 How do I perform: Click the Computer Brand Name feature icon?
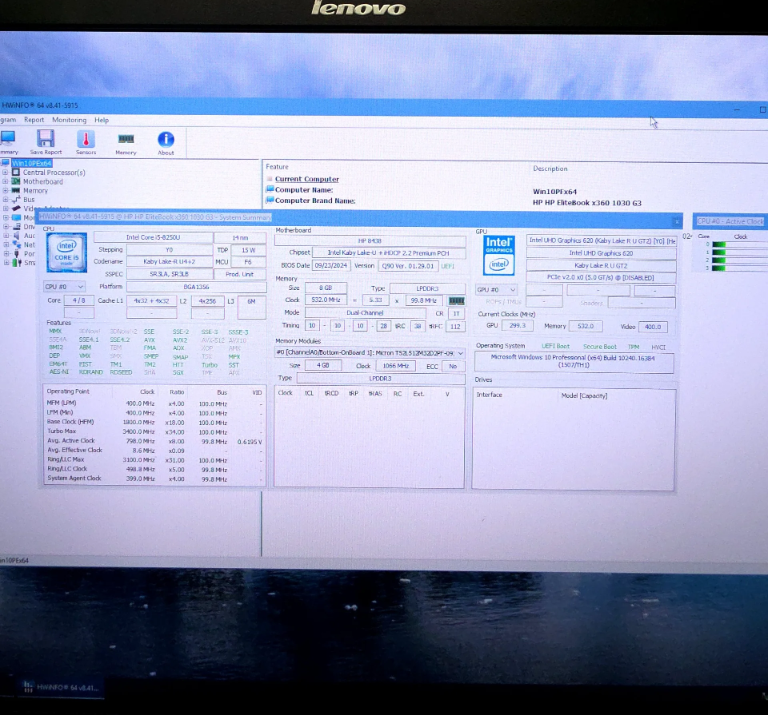[x=269, y=200]
